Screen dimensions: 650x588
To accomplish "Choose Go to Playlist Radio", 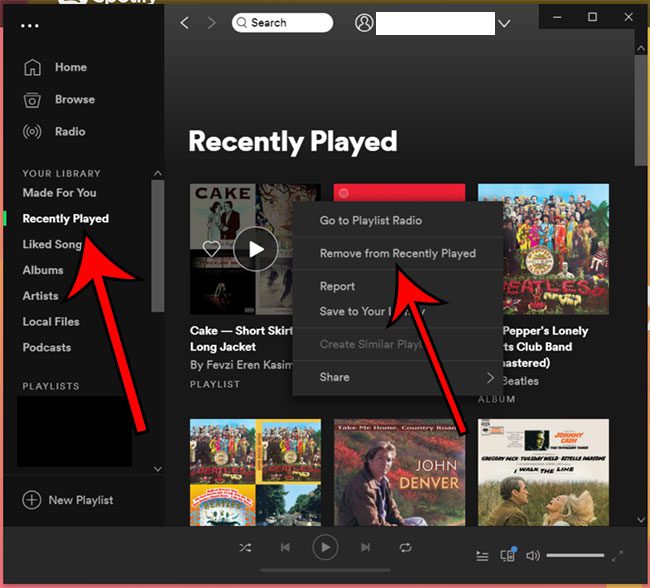I will tap(370, 220).
